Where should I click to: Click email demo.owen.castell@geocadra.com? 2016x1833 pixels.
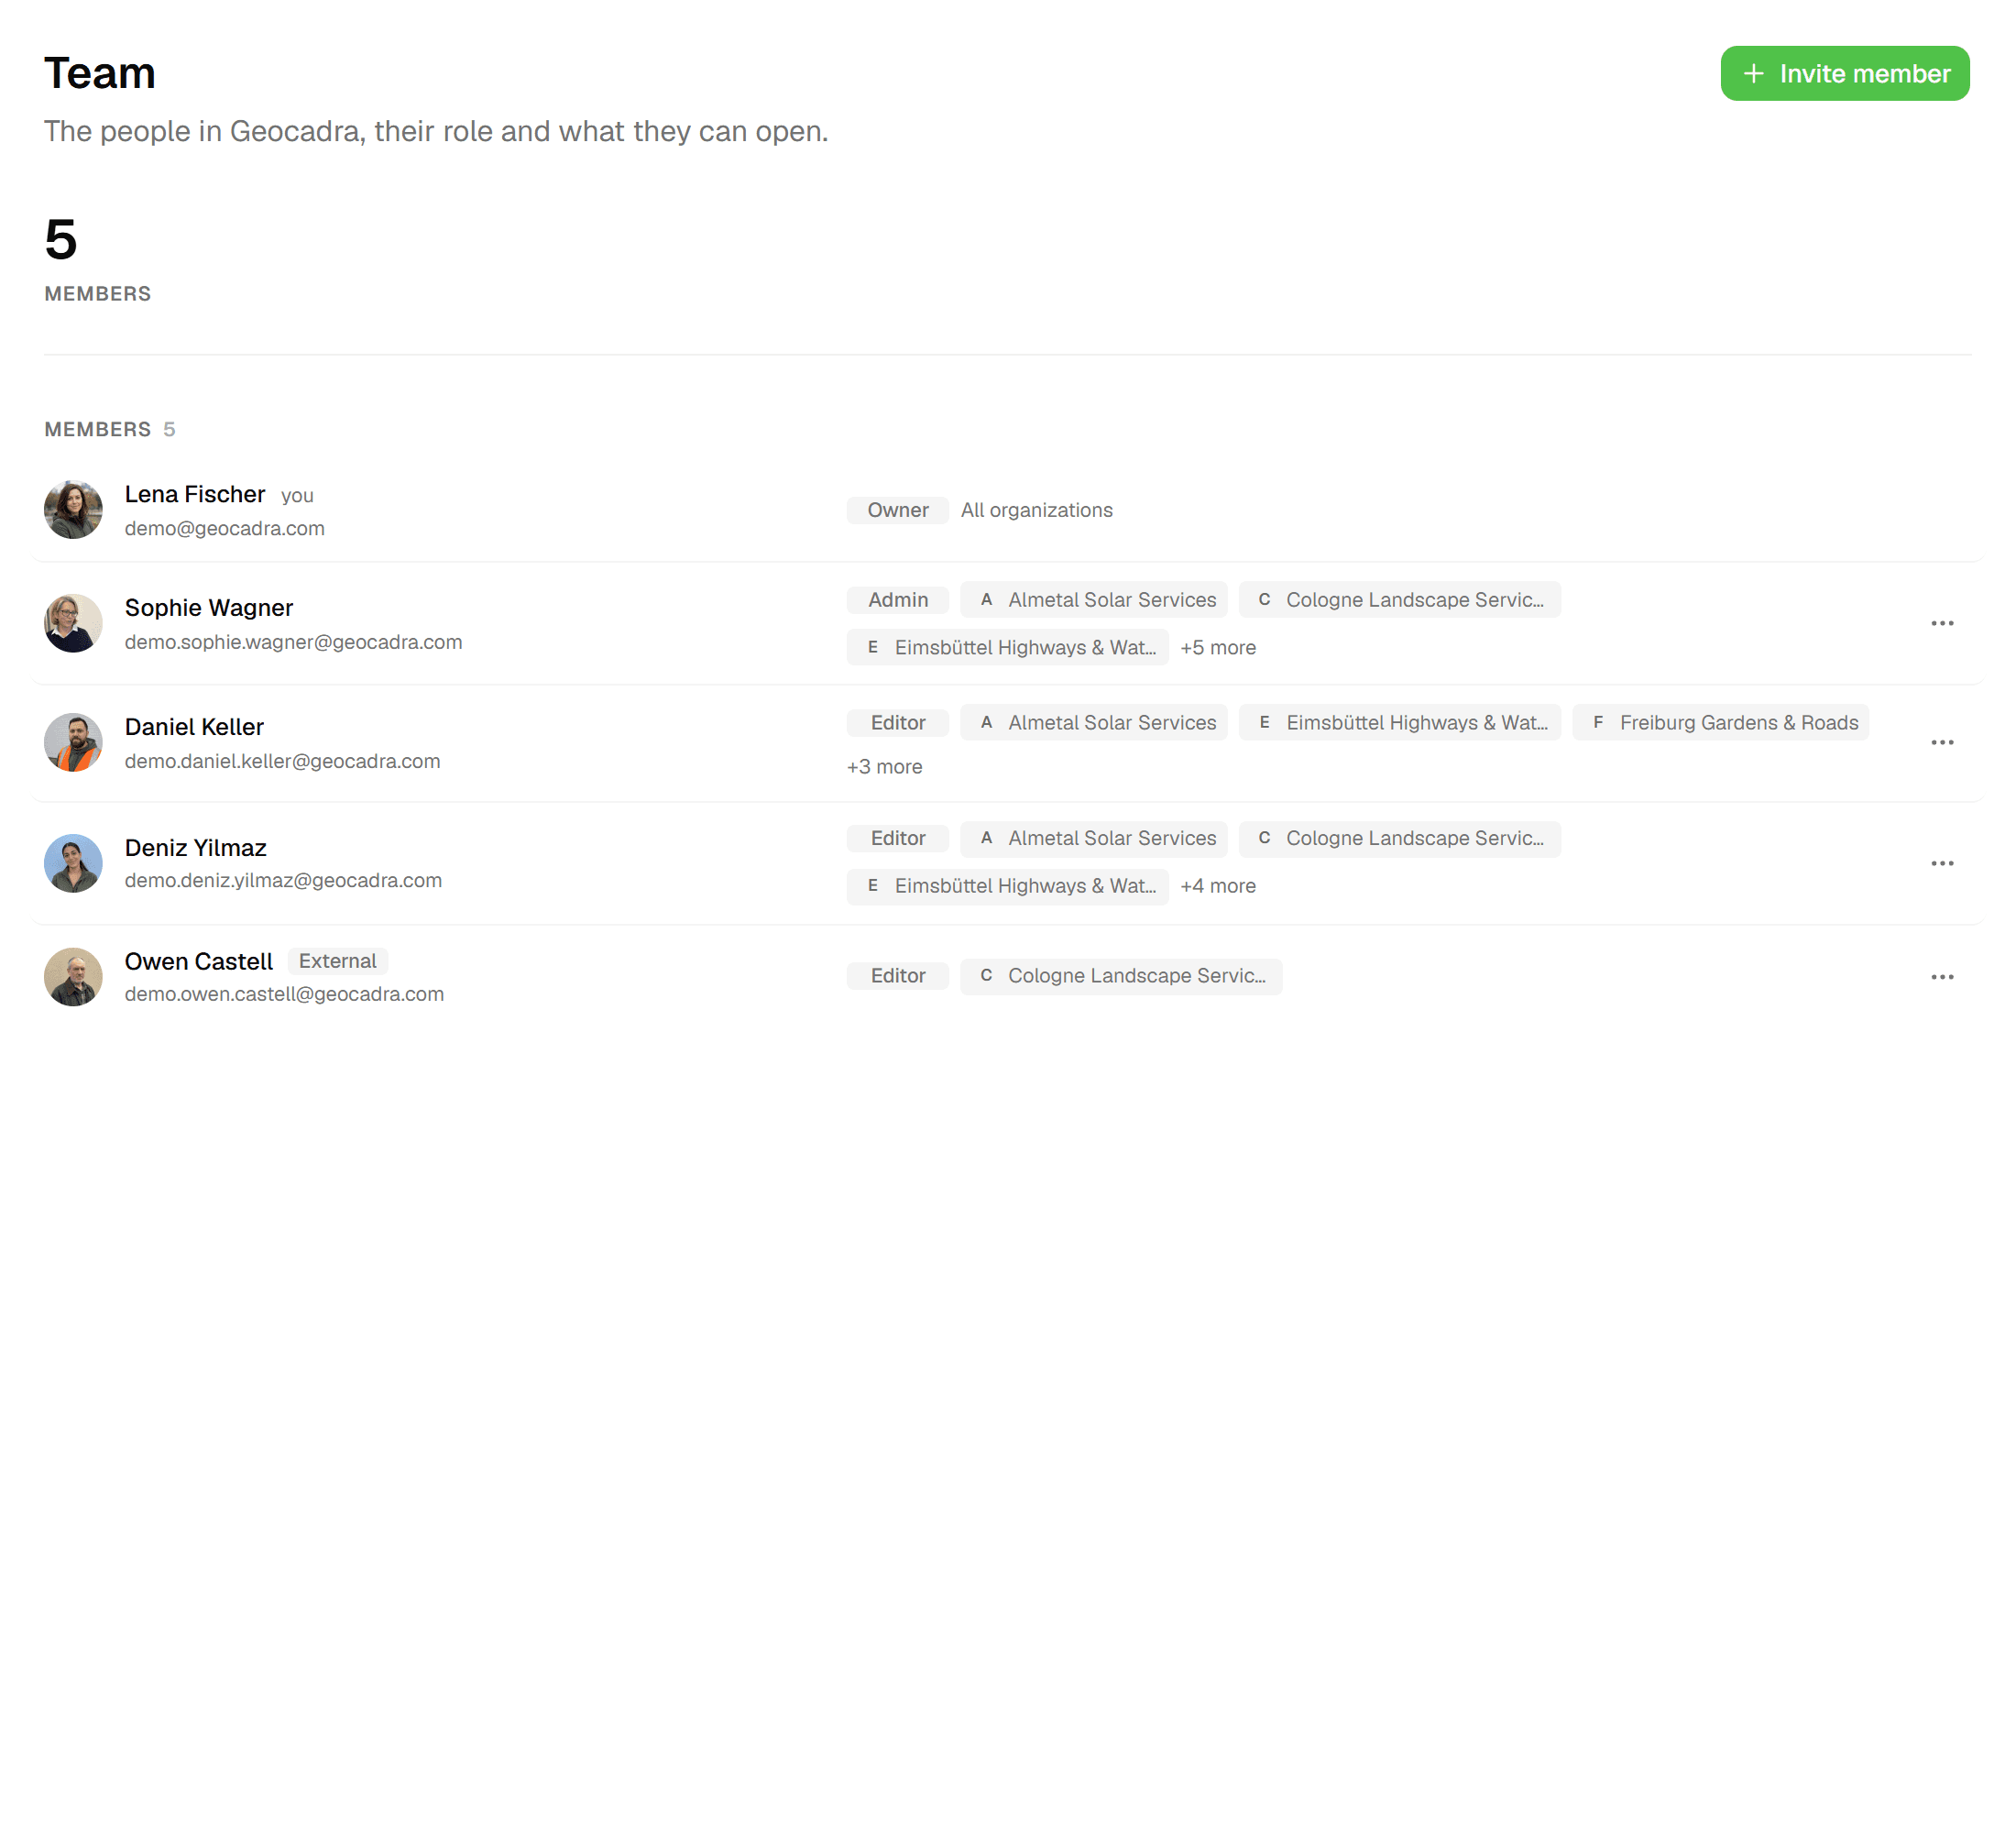284,994
